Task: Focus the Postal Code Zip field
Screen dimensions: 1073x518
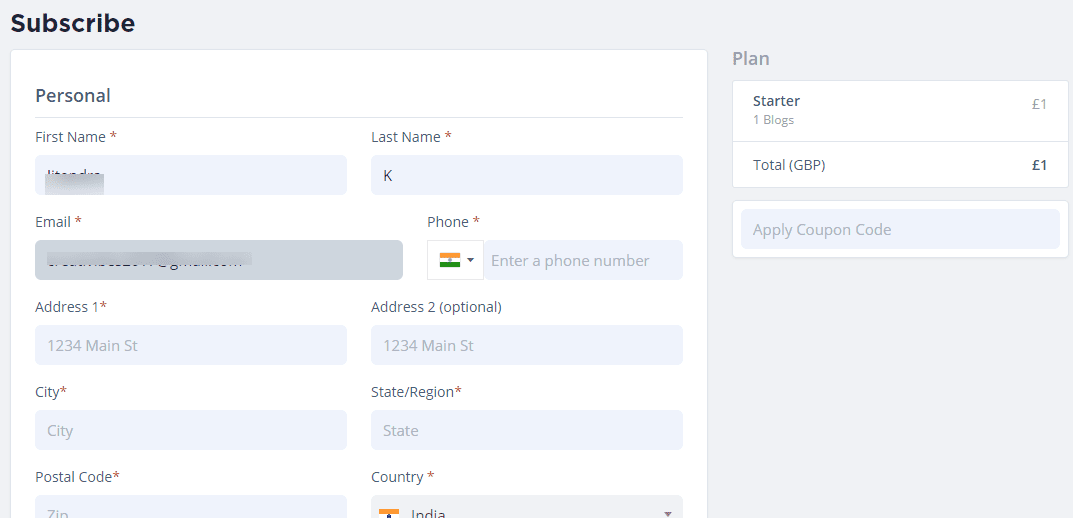Action: [190, 508]
